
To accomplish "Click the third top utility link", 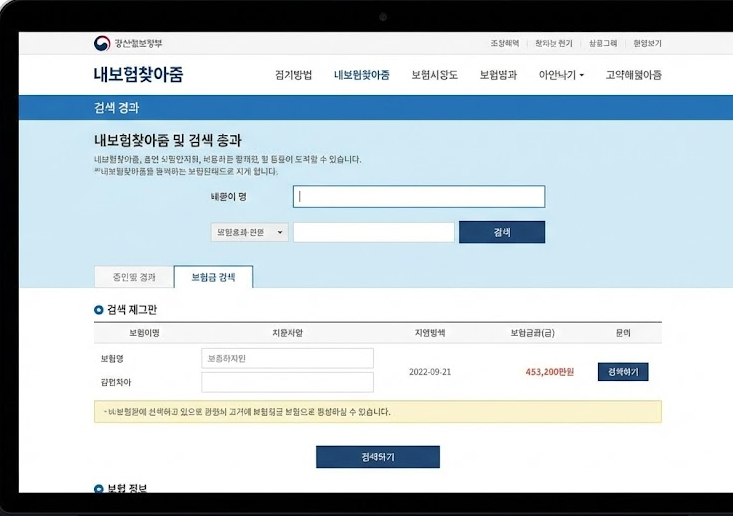I will point(603,43).
